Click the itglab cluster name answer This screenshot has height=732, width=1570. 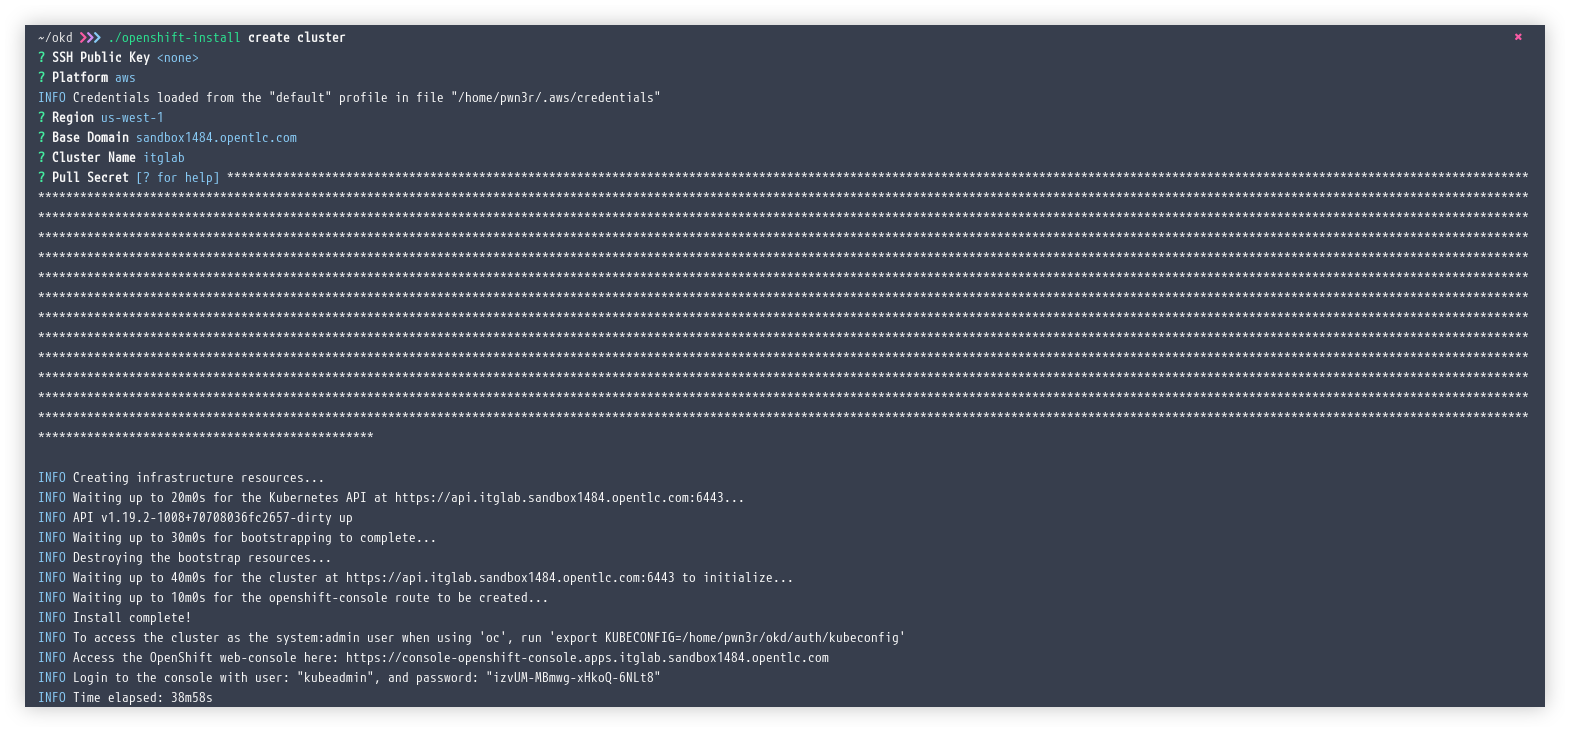point(164,158)
